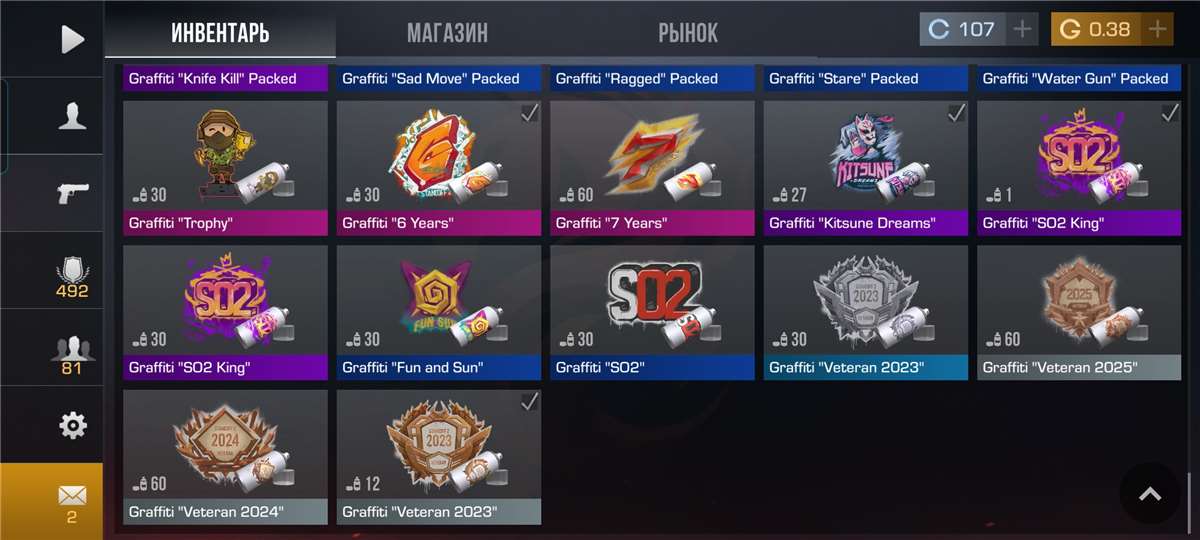The width and height of the screenshot is (1200, 540).
Task: Open the settings gear icon
Action: [72, 426]
